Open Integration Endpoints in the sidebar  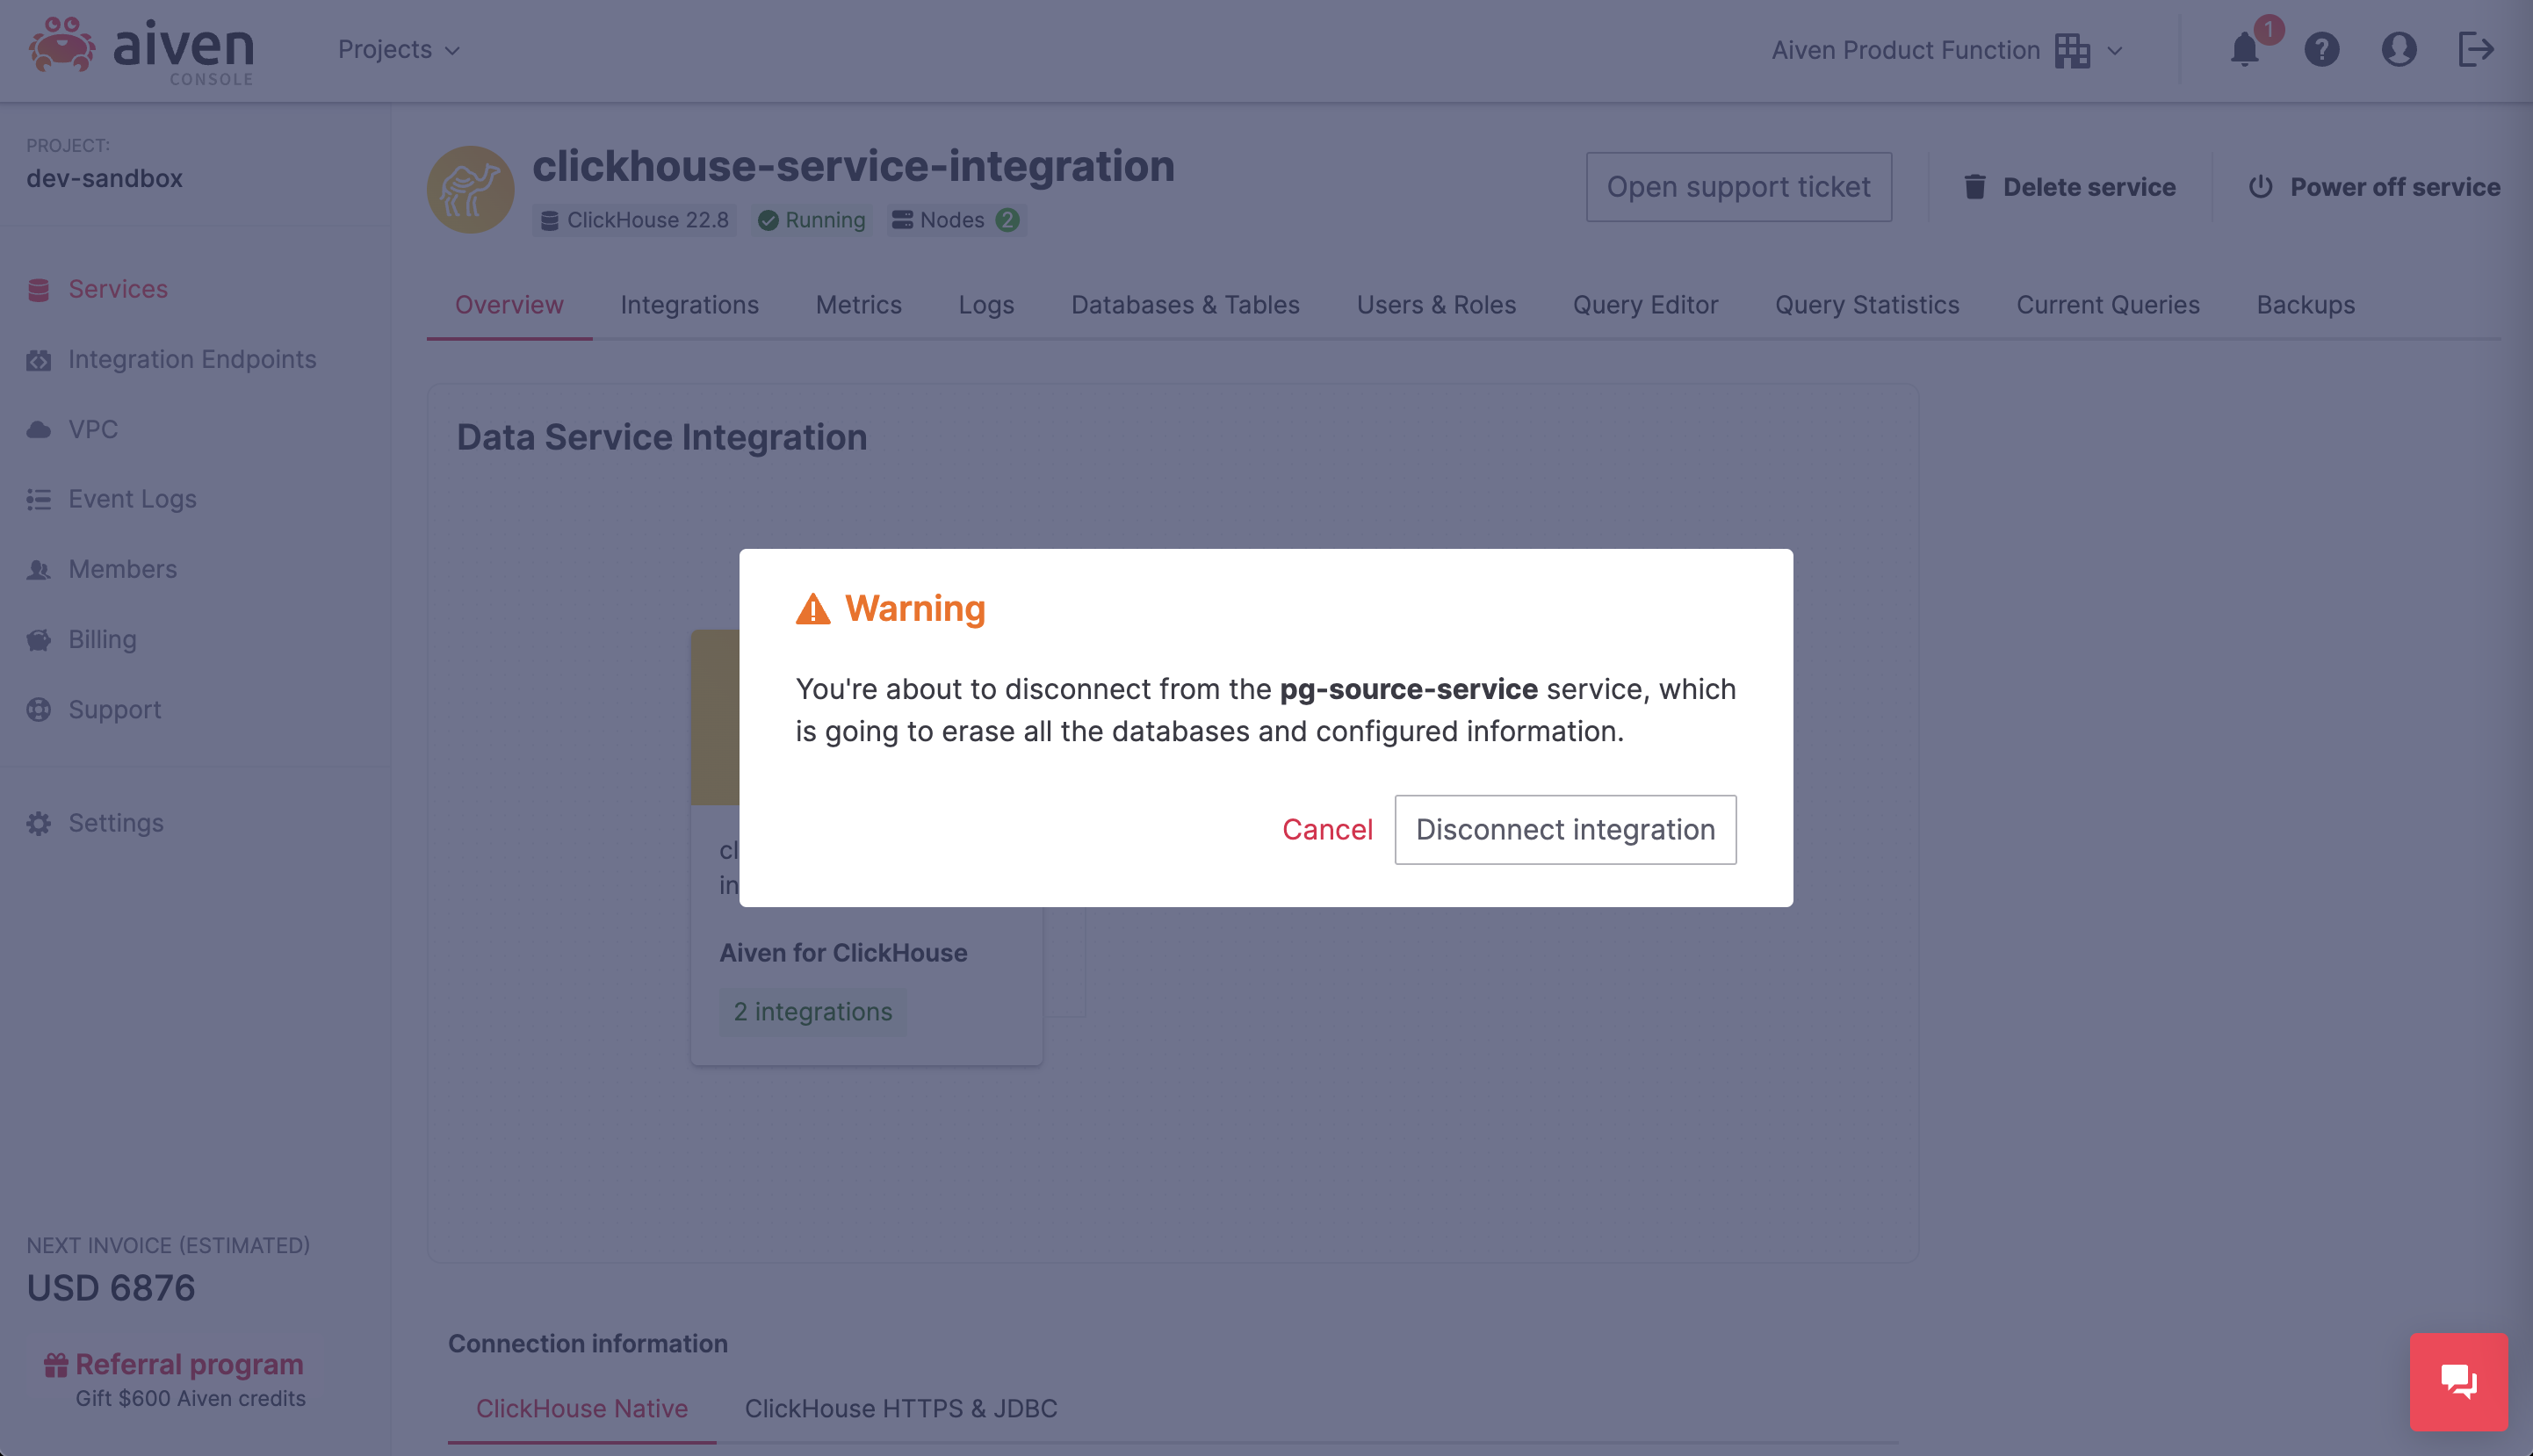[x=192, y=359]
